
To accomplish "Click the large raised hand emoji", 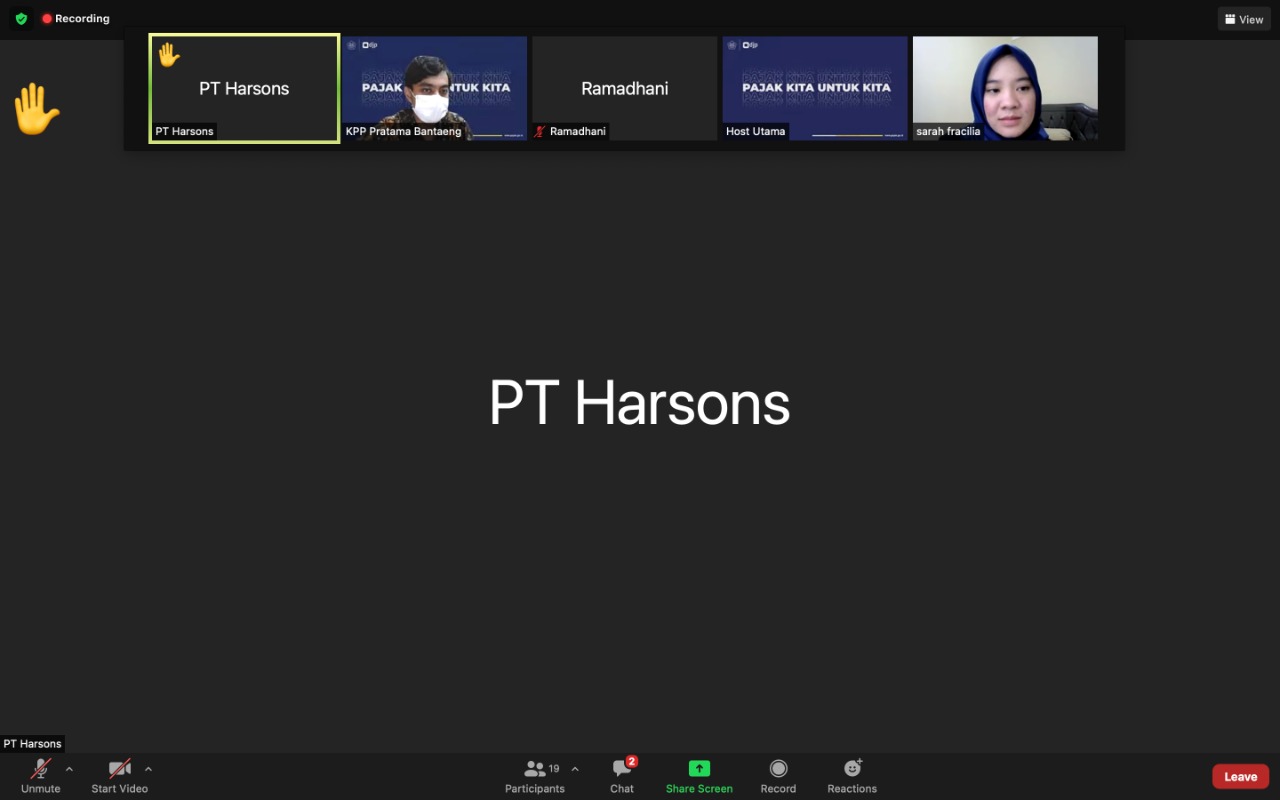I will 36,109.
